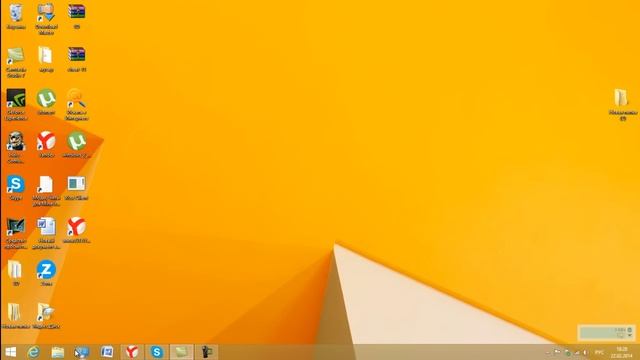Screen dimensions: 640x360
Task: Launch the blue Zona shortcut
Action: coord(46,273)
